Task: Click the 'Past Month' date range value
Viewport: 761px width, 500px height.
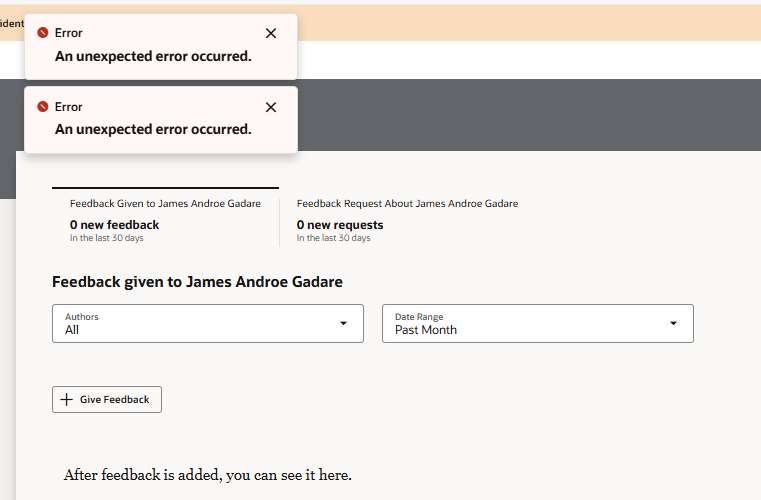Action: click(x=426, y=330)
